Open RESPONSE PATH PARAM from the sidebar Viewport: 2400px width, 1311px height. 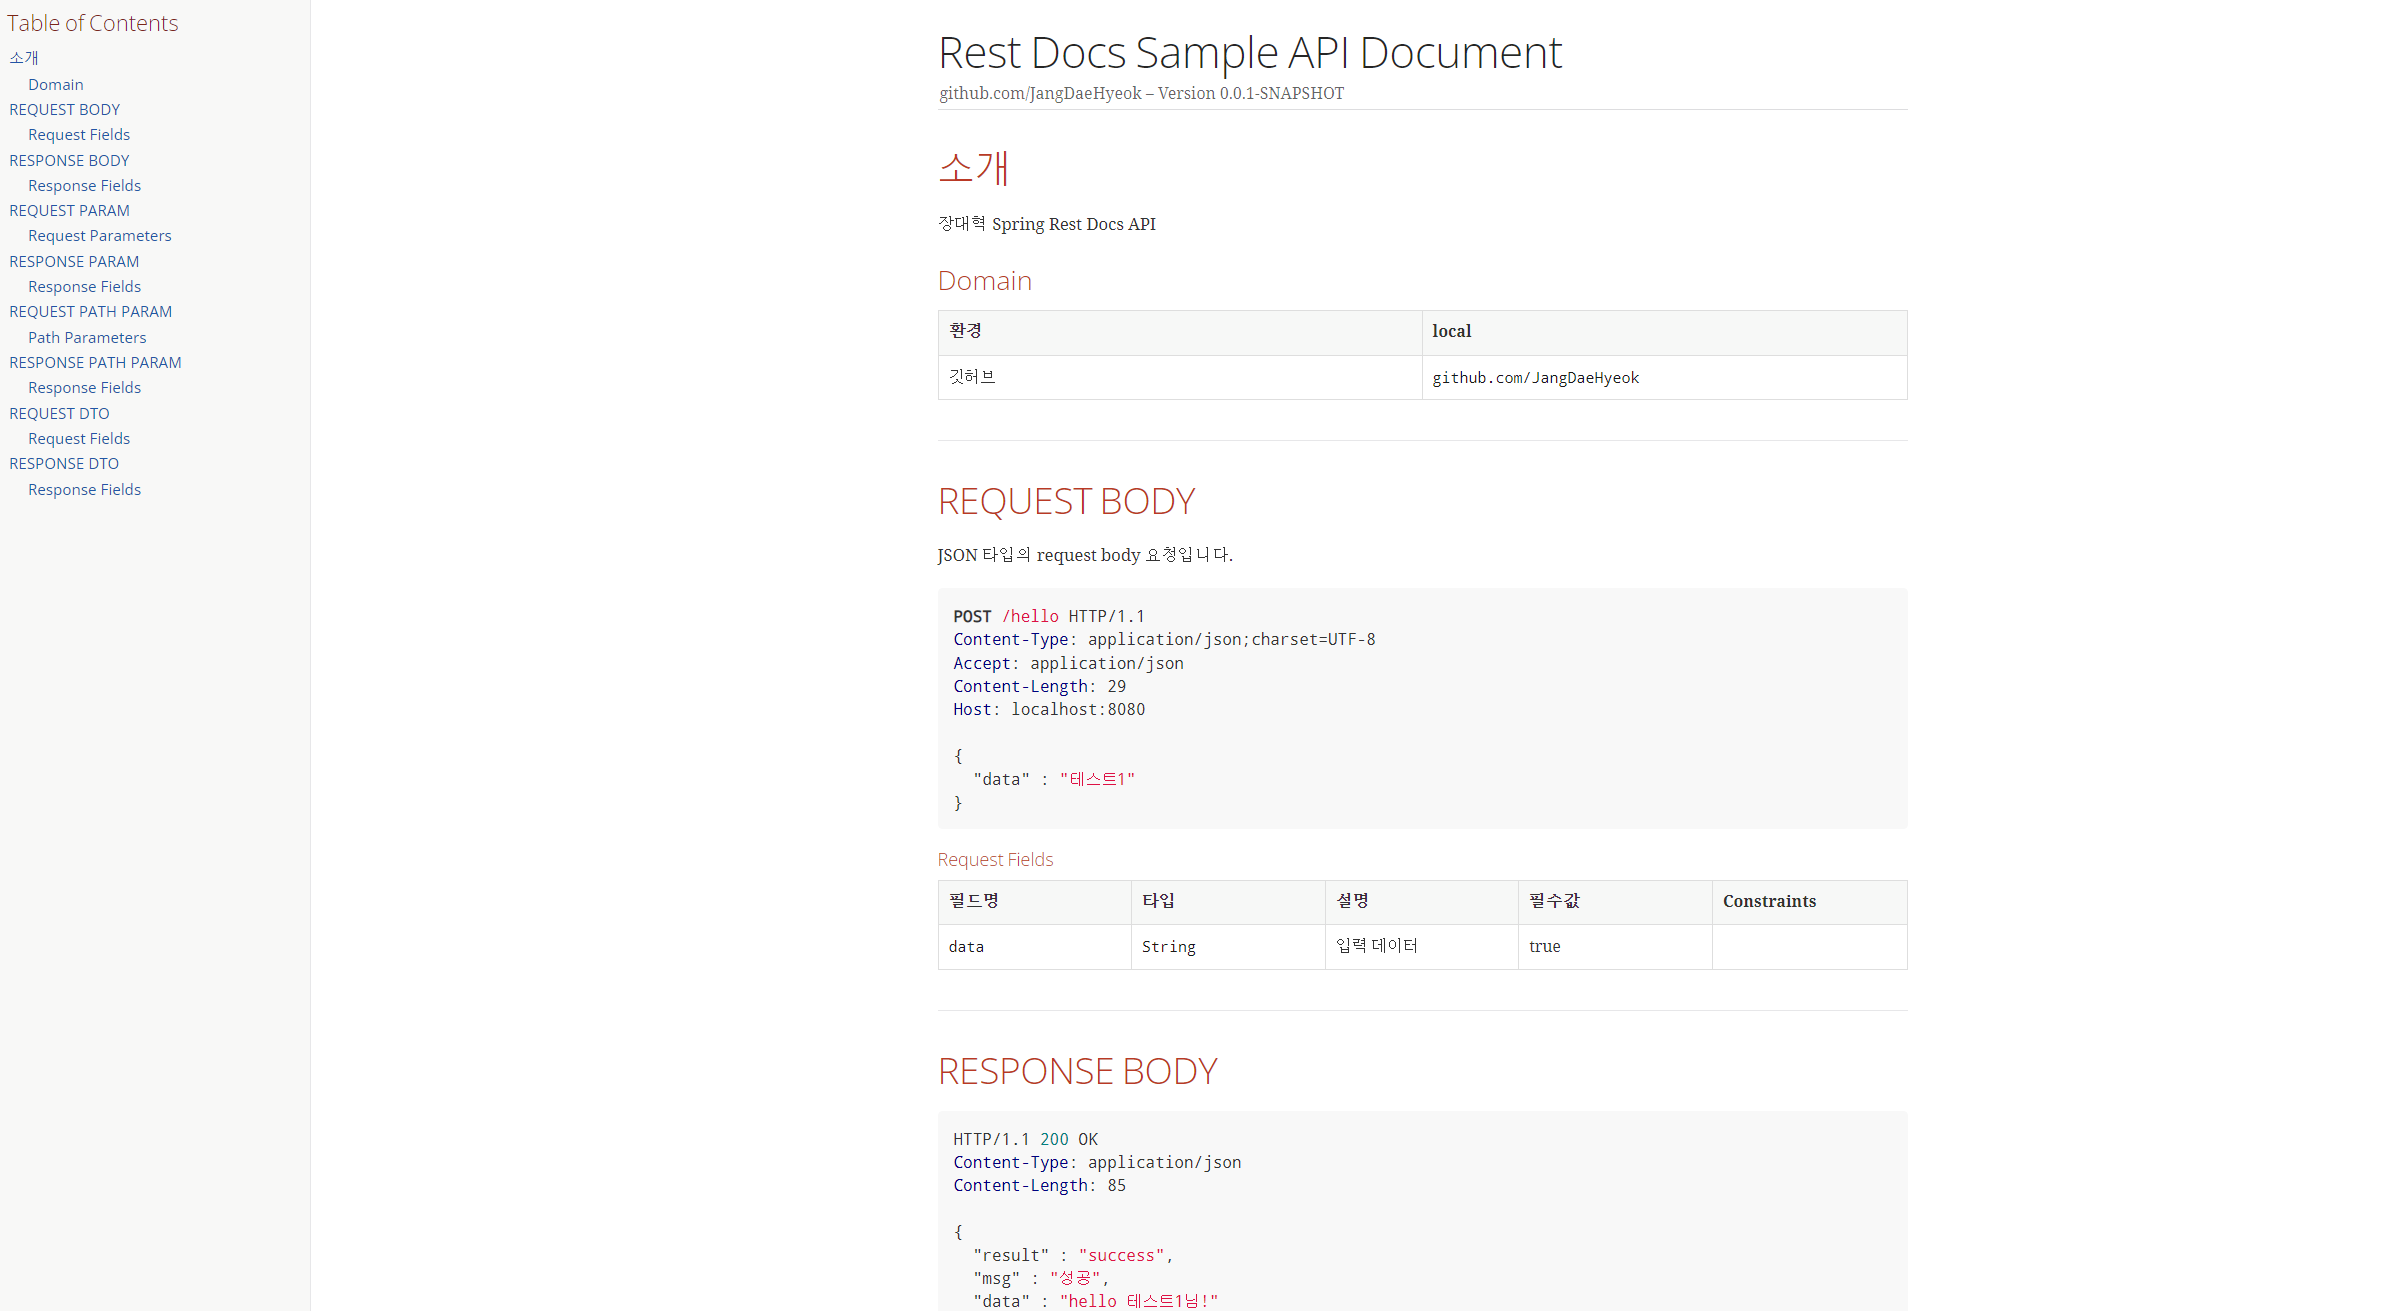click(95, 362)
